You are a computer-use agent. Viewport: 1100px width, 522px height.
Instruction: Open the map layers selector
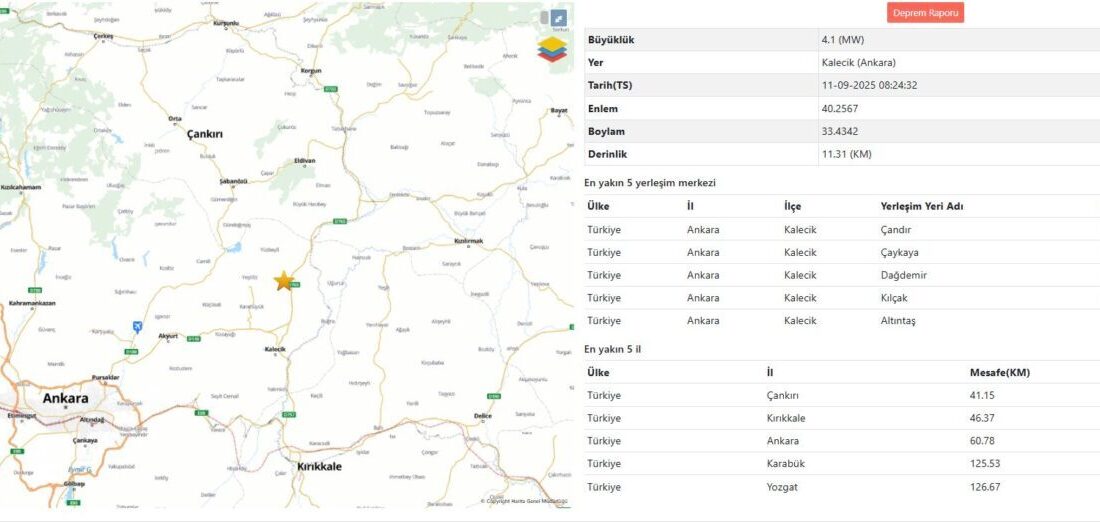(x=552, y=49)
